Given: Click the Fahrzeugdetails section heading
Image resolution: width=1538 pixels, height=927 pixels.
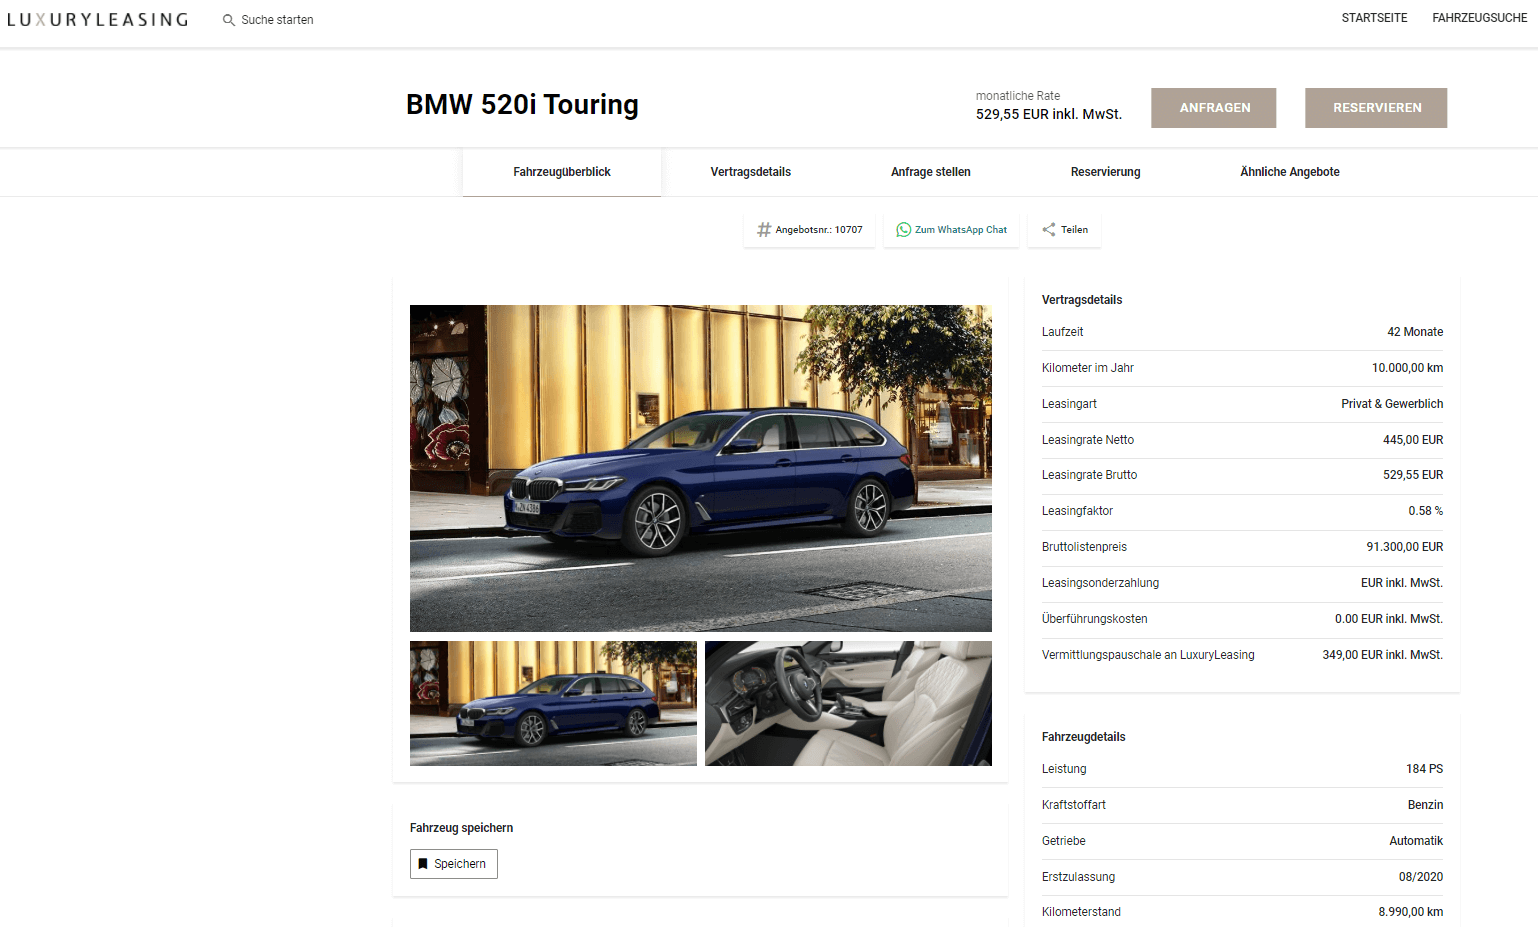Looking at the screenshot, I should pos(1084,737).
